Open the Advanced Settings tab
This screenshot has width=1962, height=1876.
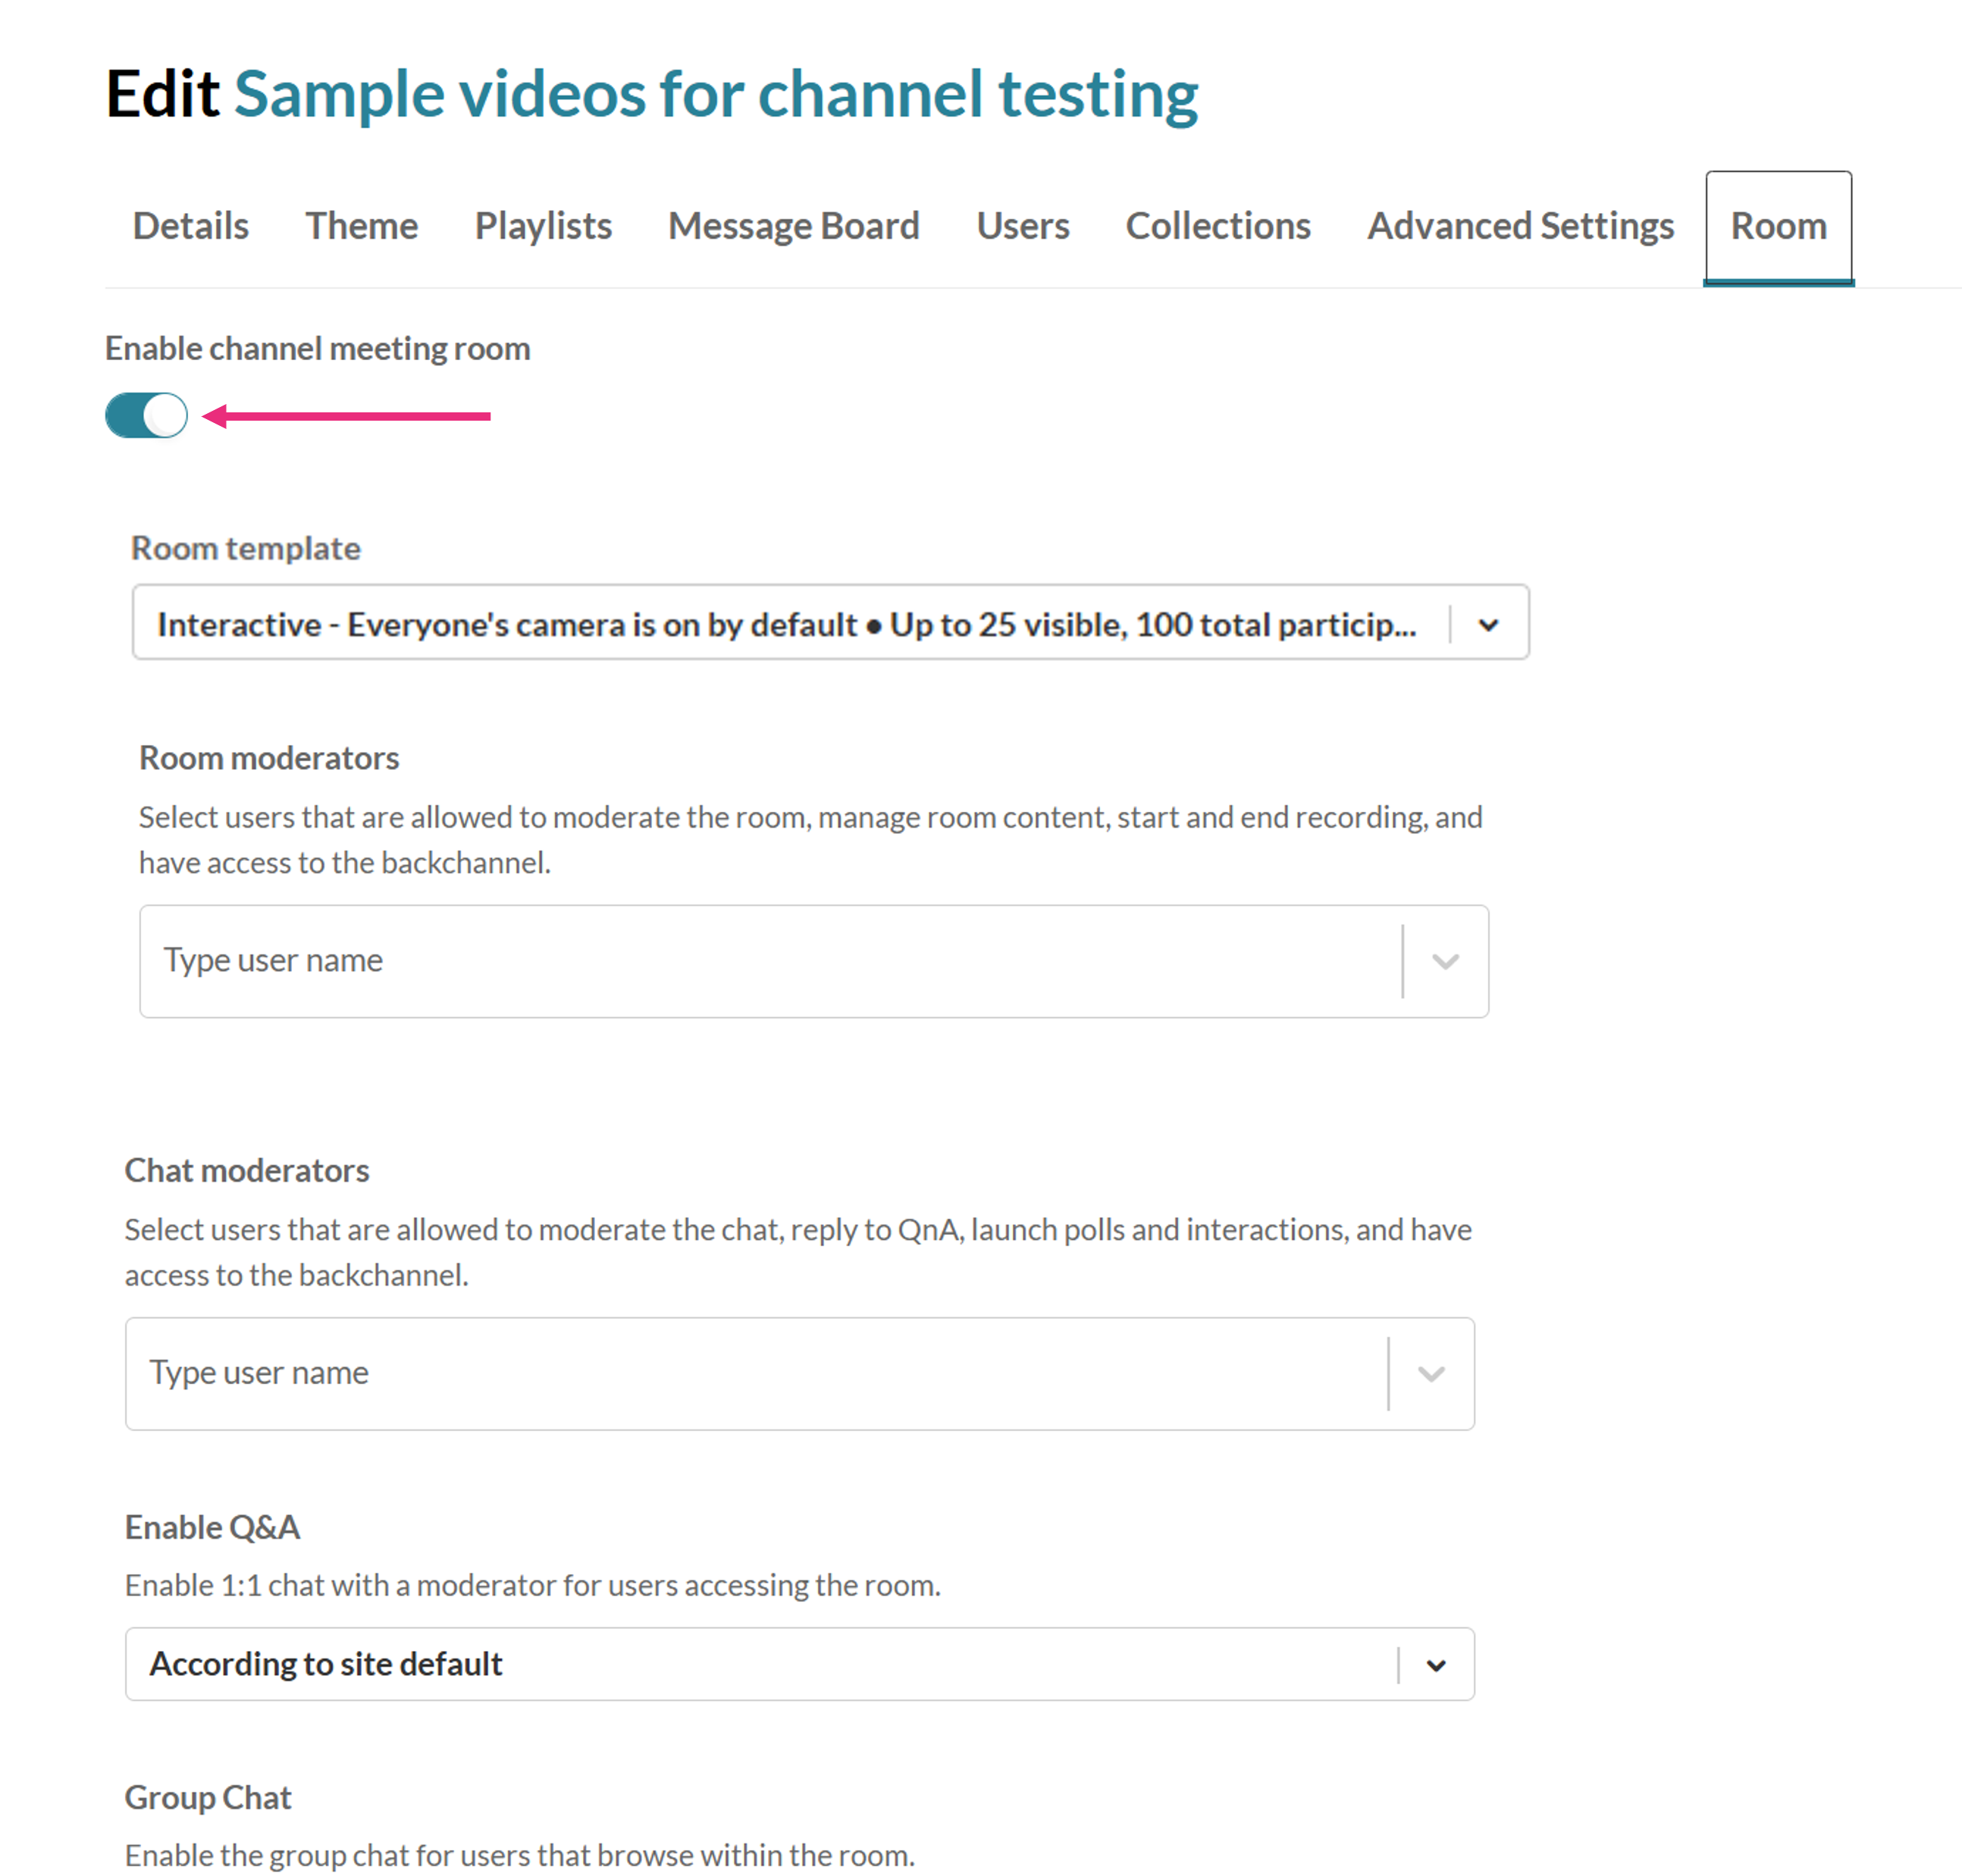point(1520,226)
